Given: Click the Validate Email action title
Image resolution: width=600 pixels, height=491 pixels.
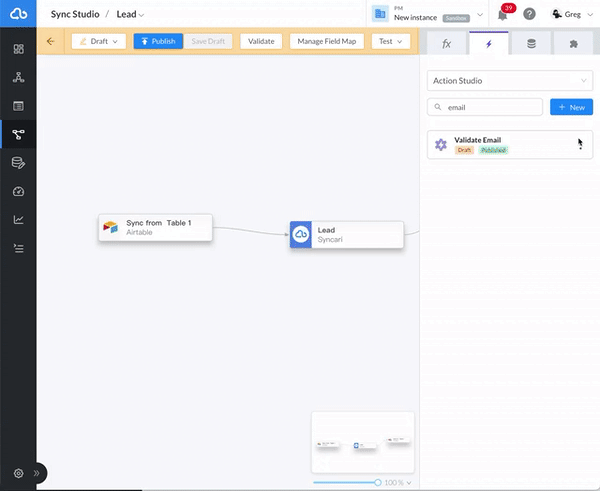Looking at the screenshot, I should pos(478,140).
